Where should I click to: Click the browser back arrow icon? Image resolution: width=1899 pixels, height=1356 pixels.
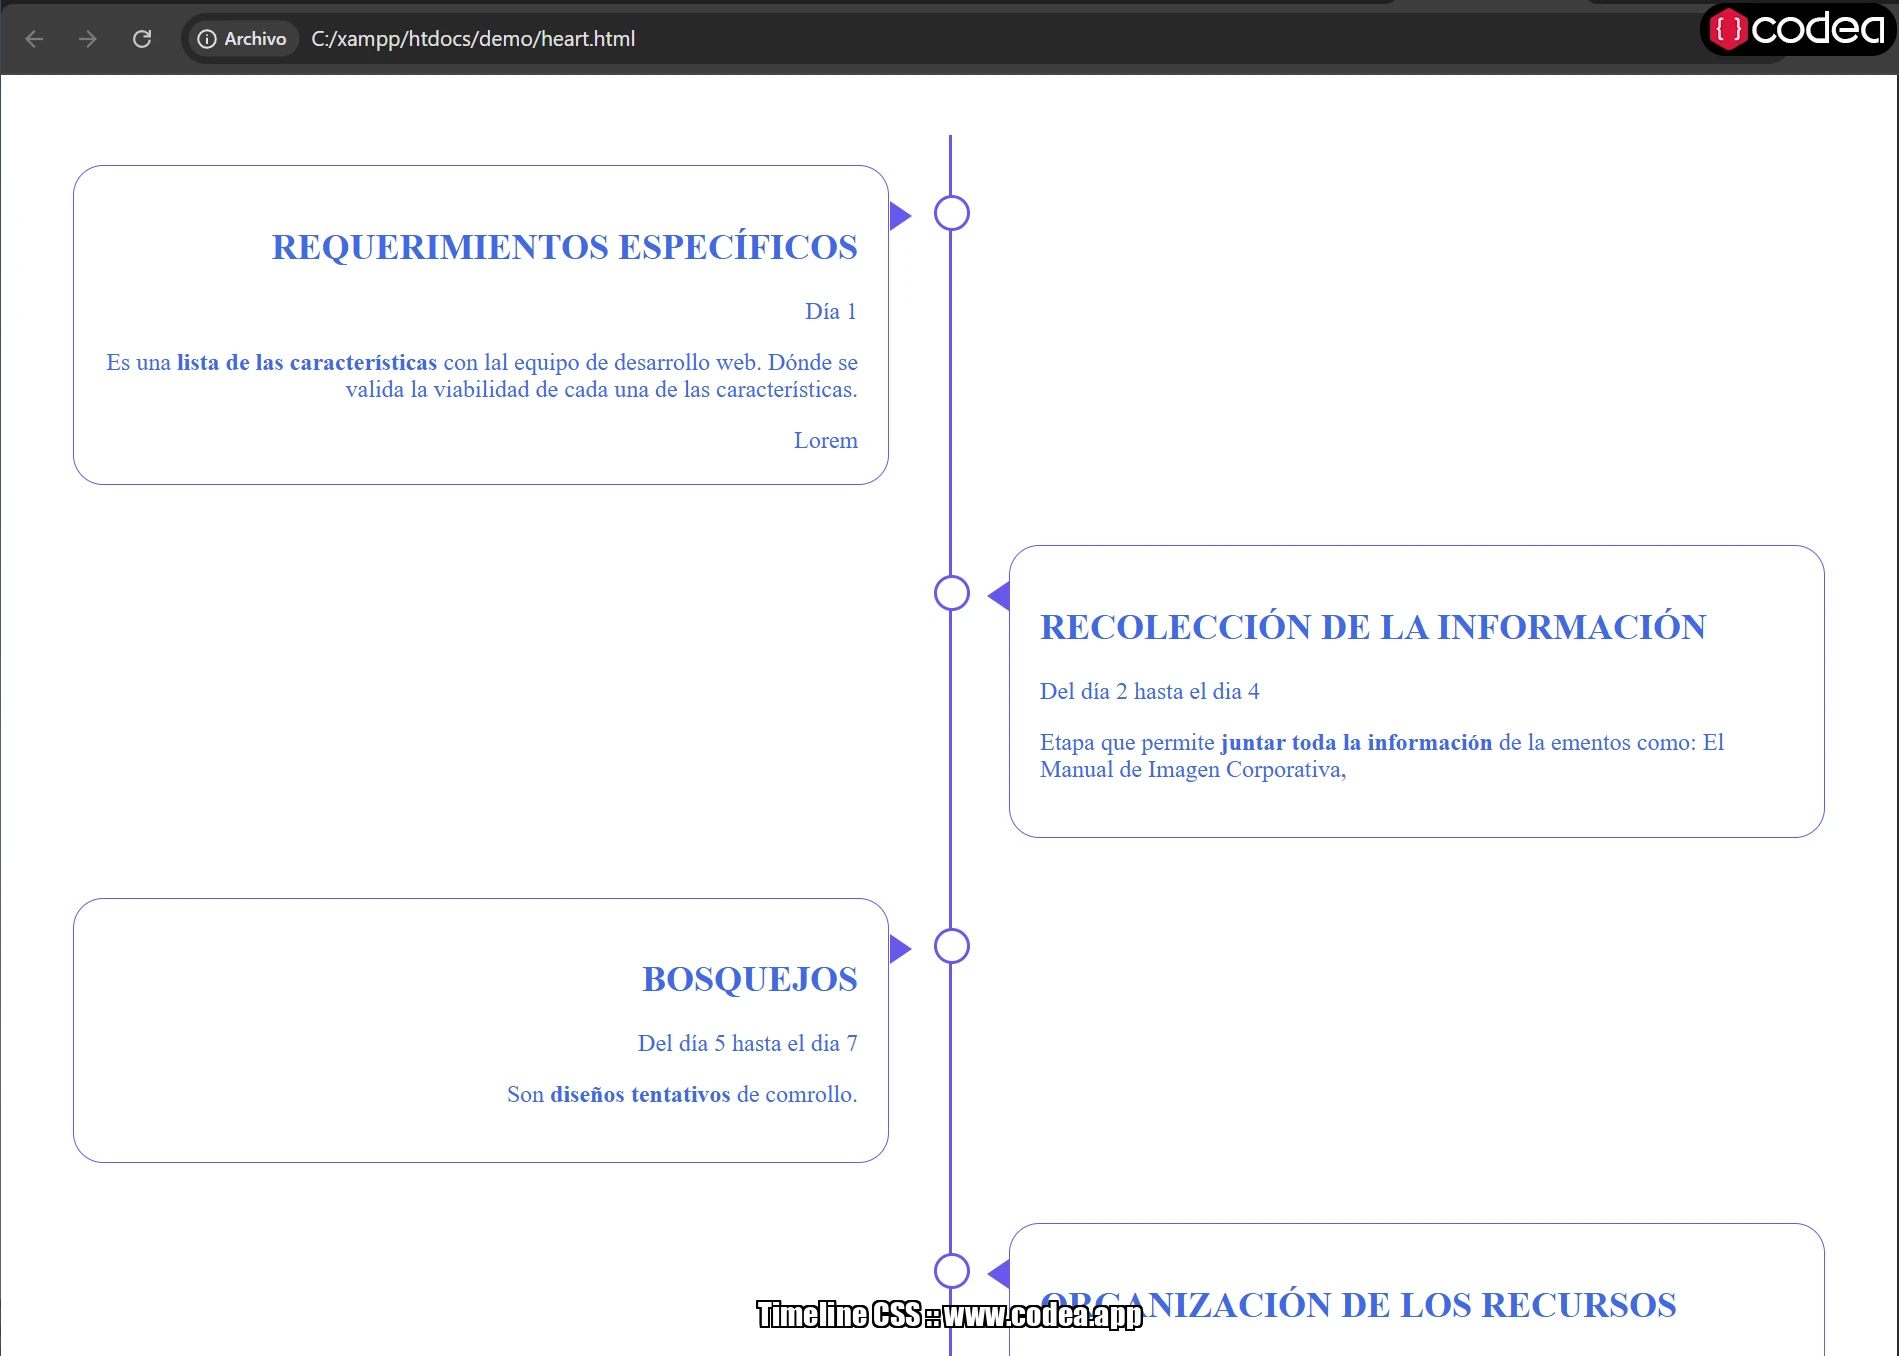pos(35,39)
